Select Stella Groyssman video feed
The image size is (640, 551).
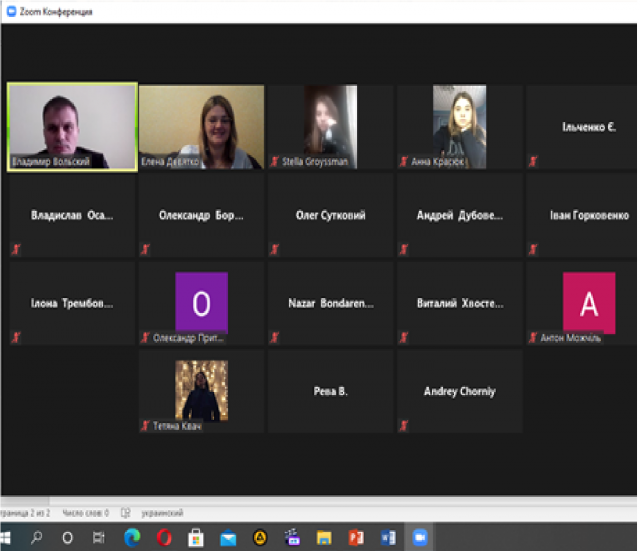331,127
